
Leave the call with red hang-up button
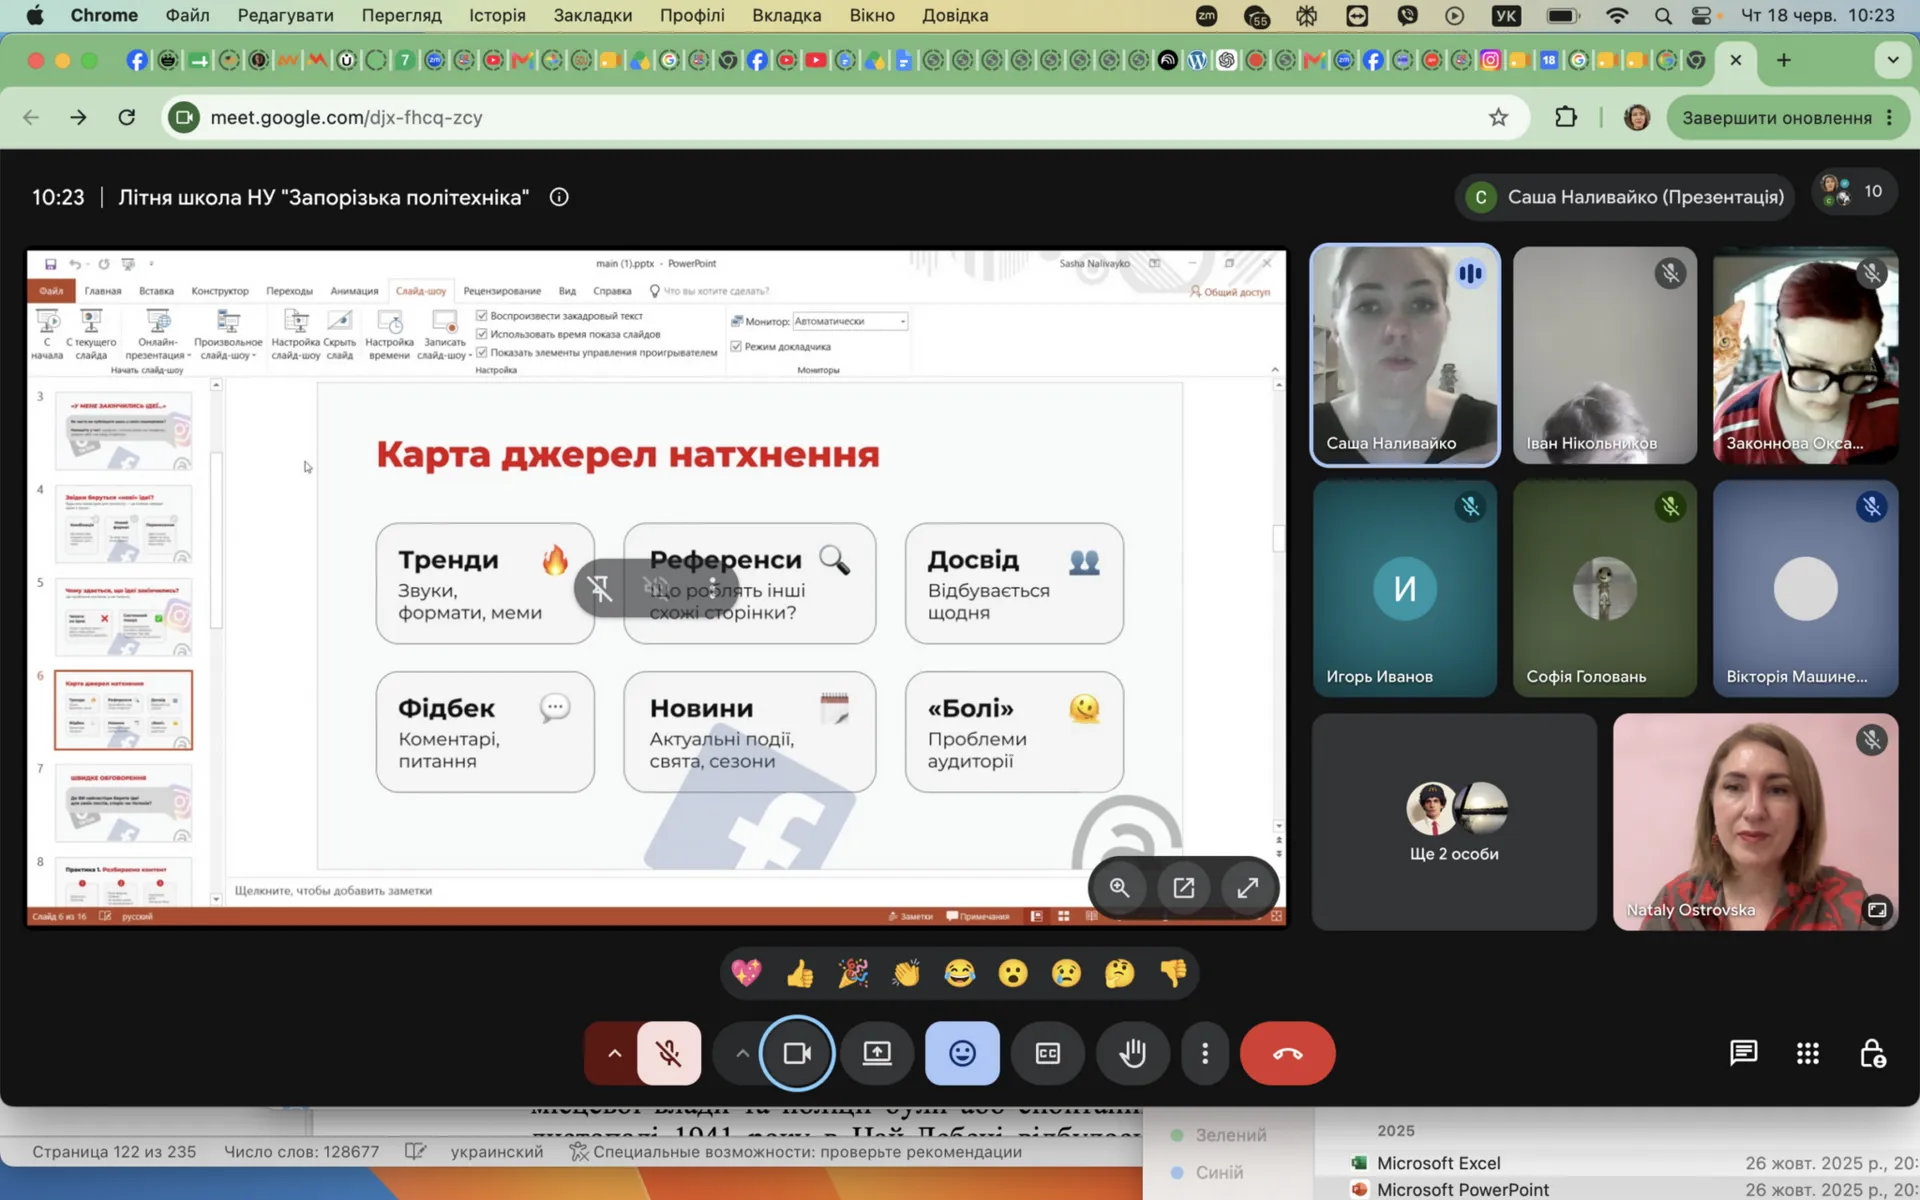tap(1287, 1053)
